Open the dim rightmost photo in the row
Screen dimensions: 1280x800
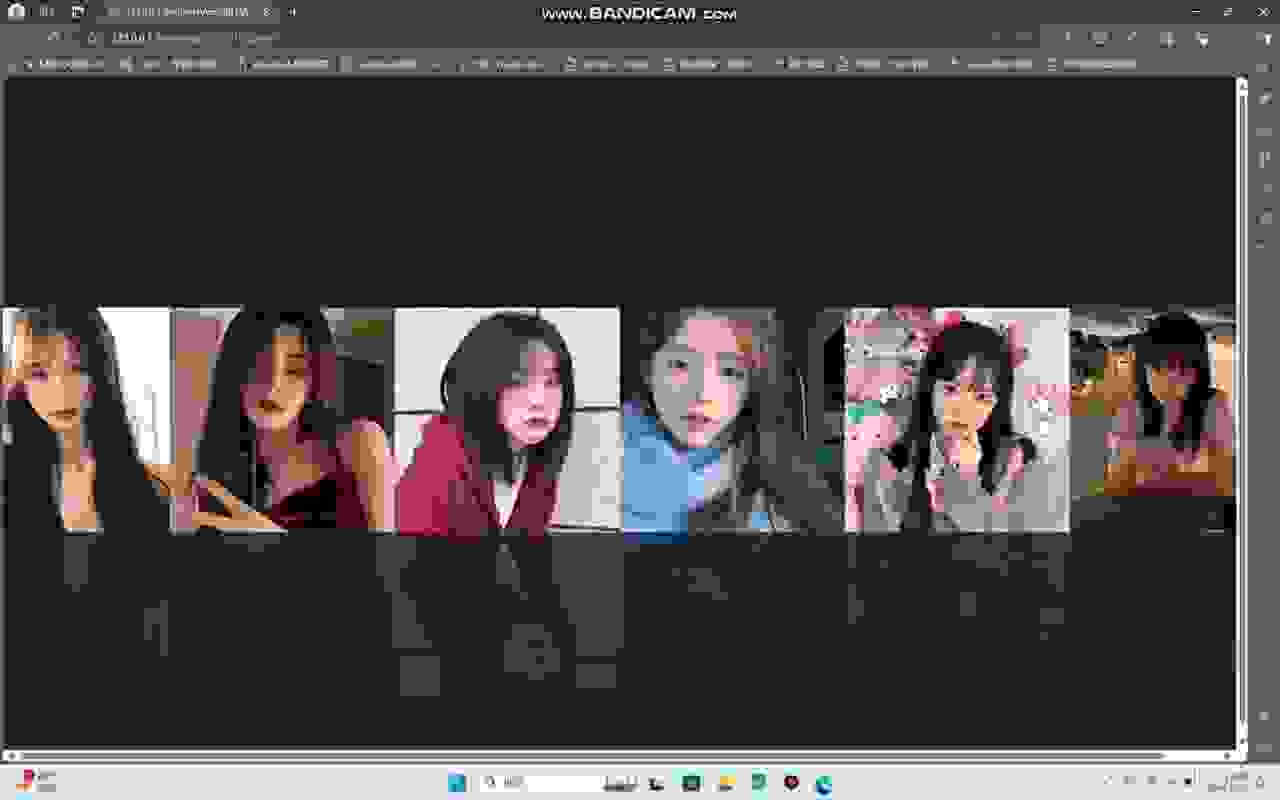click(x=1152, y=420)
